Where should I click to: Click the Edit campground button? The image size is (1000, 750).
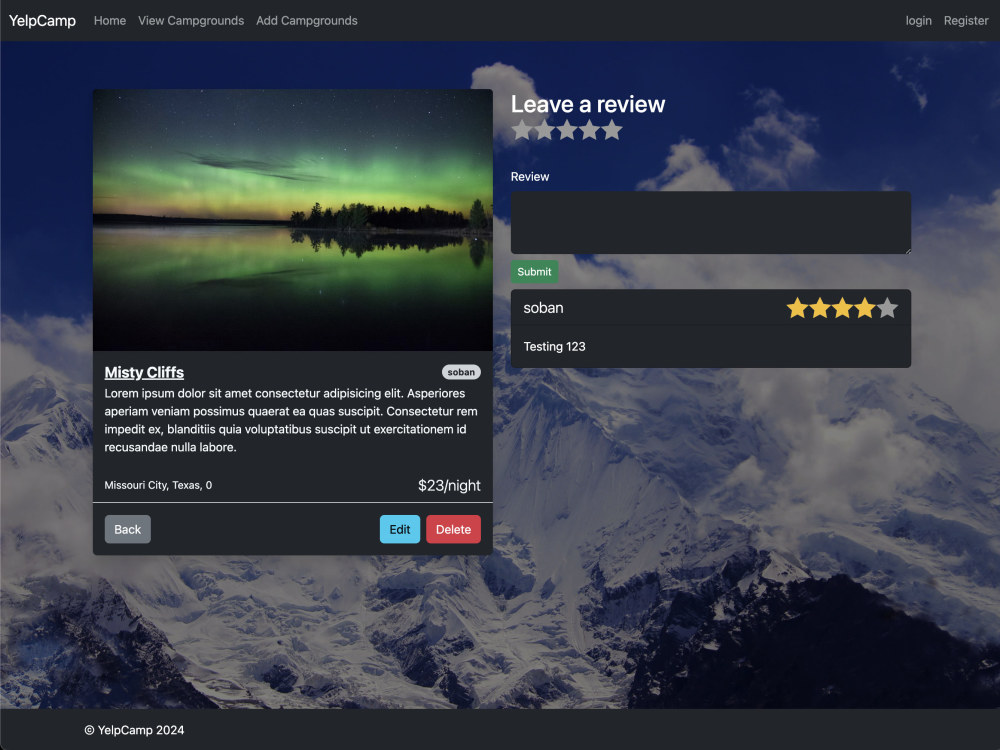(400, 529)
